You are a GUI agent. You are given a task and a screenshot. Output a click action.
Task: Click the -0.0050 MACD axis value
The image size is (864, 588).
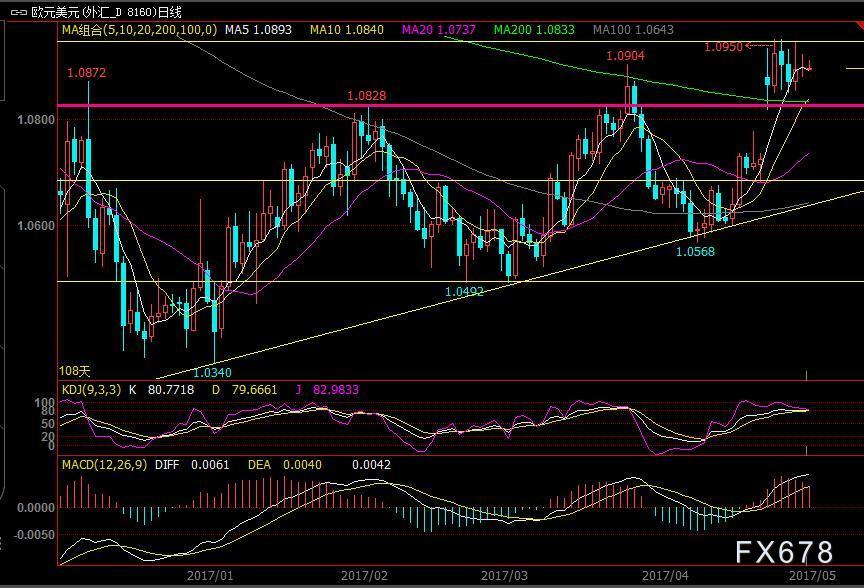(34, 535)
